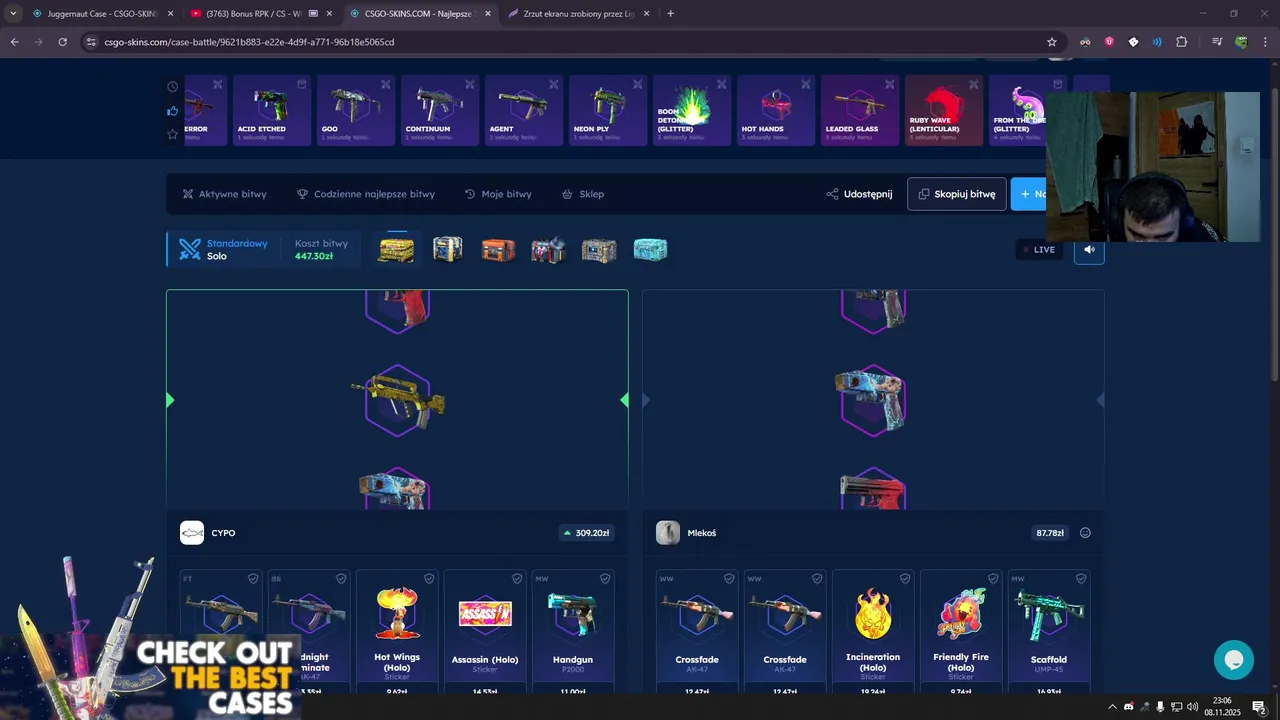Open the Assassin (Holo) sticker card
The width and height of the screenshot is (1280, 720).
pos(485,631)
